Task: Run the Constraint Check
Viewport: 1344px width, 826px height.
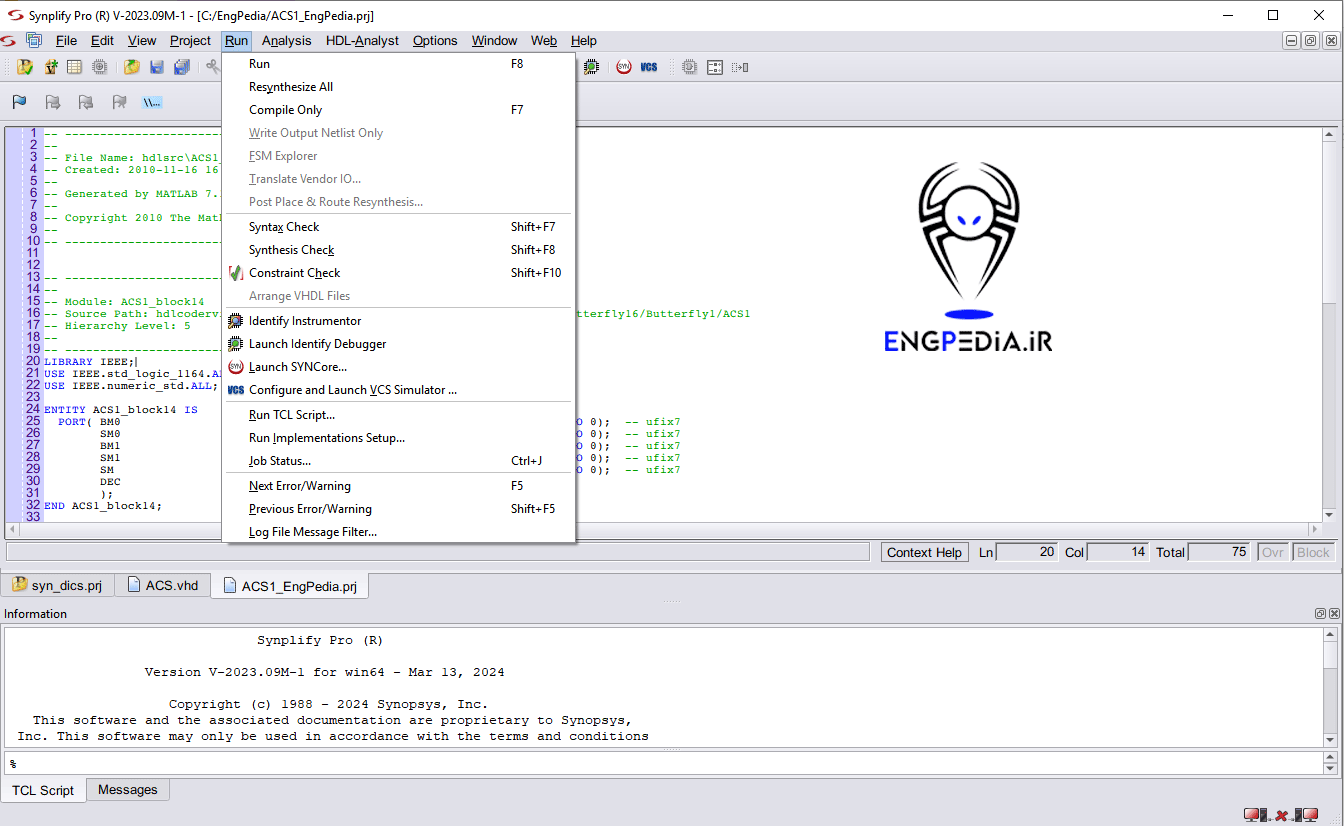Action: pos(399,273)
